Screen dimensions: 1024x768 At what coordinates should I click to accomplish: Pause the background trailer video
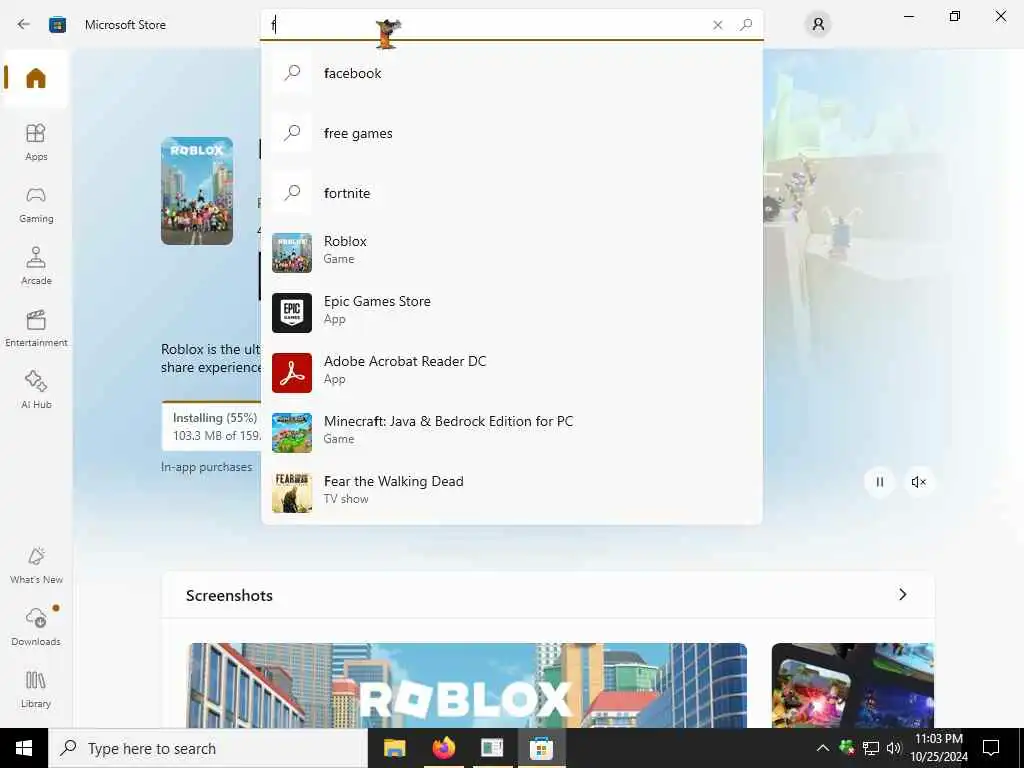880,482
